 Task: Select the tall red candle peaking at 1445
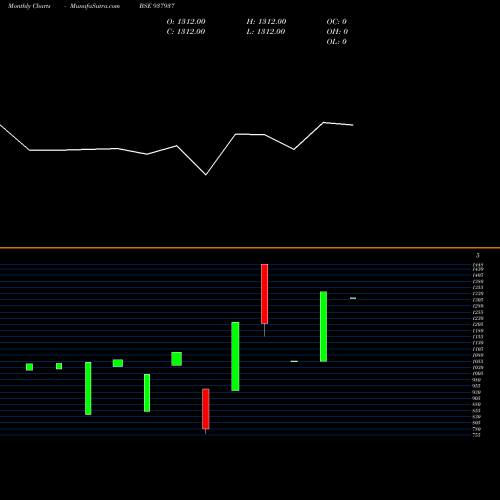pyautogui.click(x=264, y=294)
